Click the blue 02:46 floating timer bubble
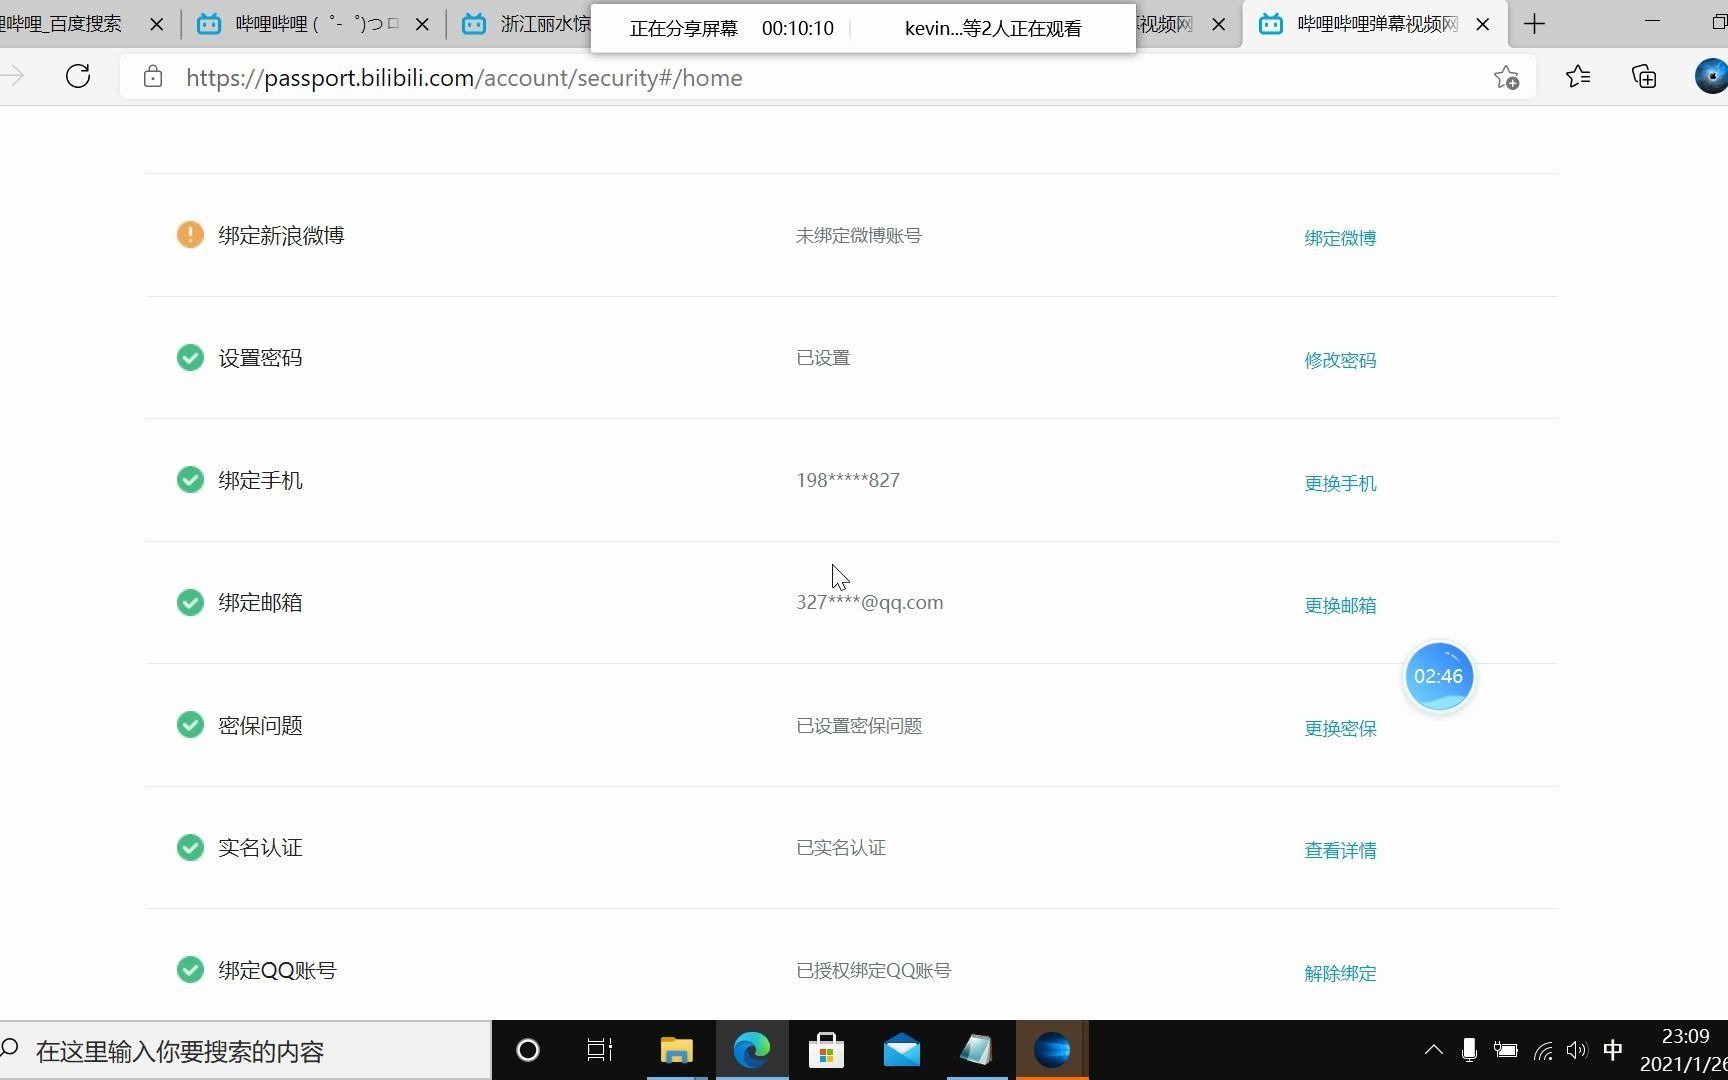The width and height of the screenshot is (1728, 1080). (1438, 676)
